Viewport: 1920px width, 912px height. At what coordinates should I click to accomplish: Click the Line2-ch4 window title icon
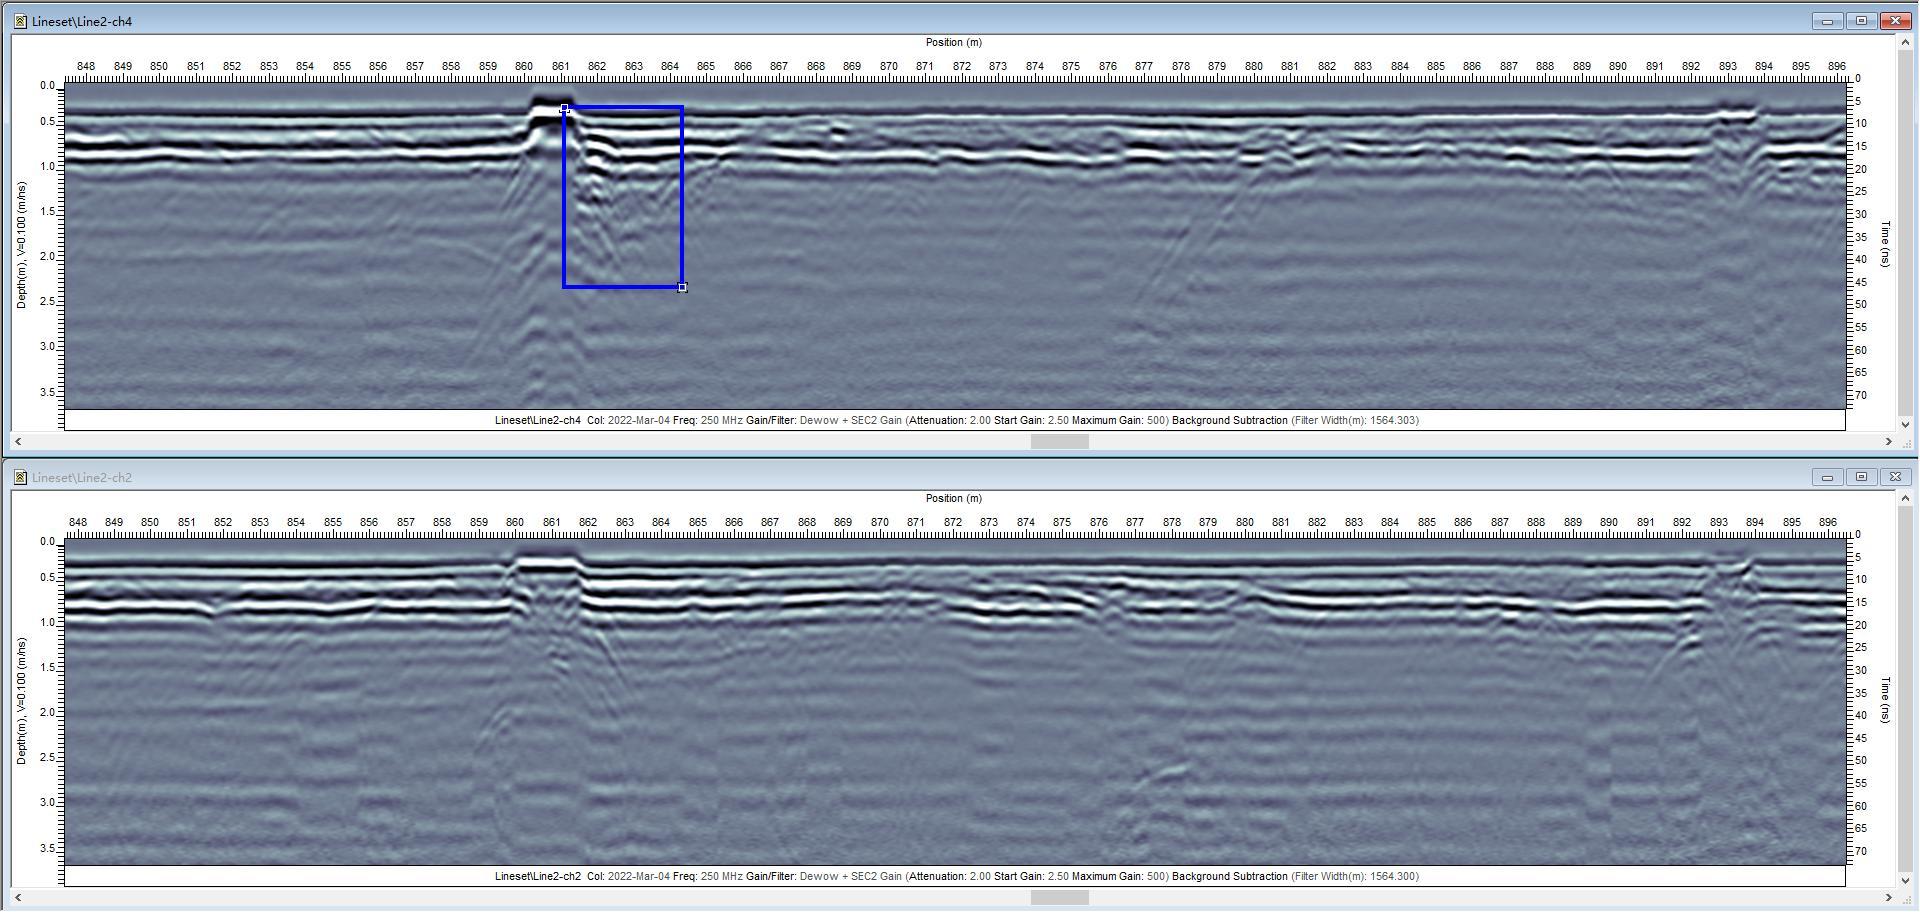[x=20, y=21]
